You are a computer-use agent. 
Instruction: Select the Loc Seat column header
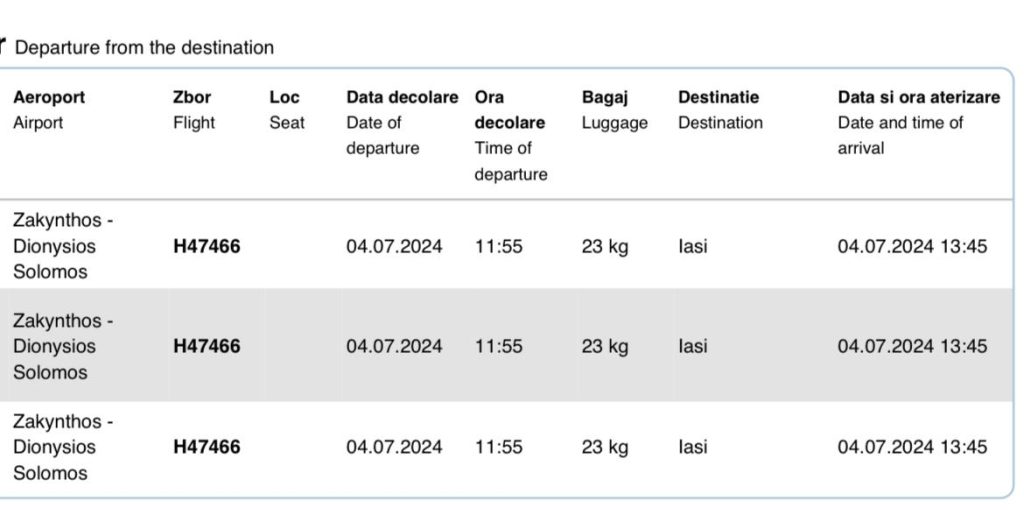point(287,110)
